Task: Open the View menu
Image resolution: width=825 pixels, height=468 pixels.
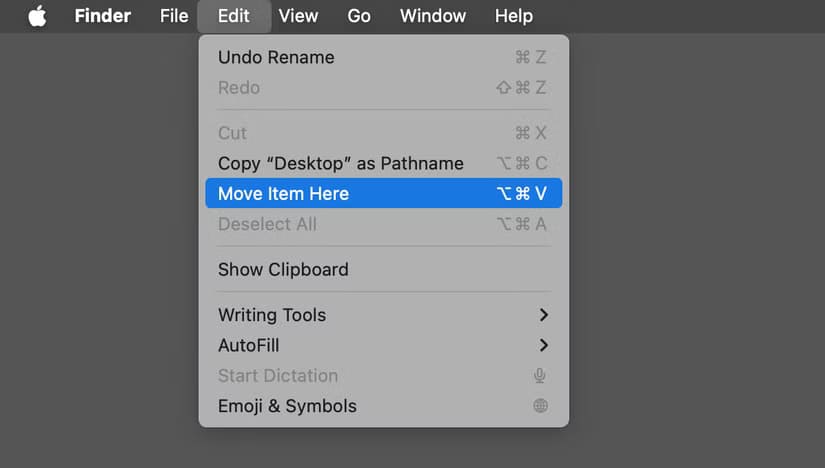Action: click(x=298, y=16)
